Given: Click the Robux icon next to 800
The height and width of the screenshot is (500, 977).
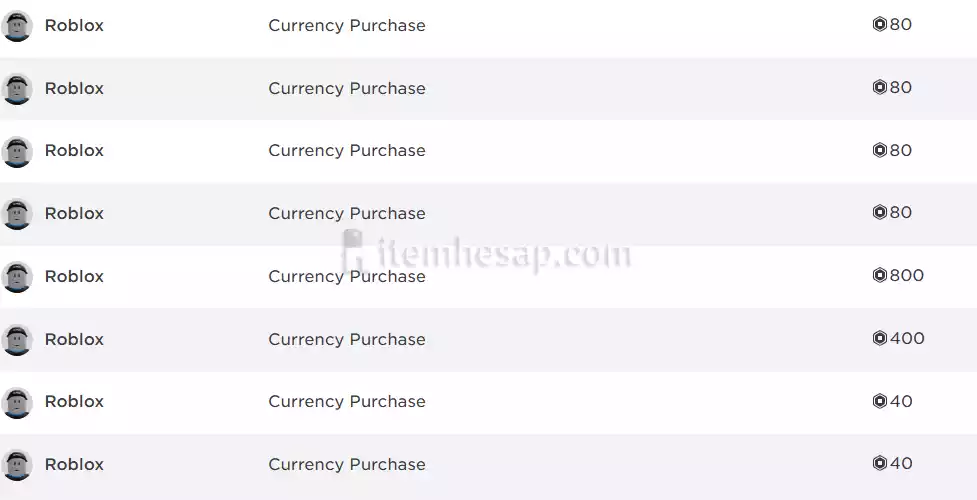Looking at the screenshot, I should (x=880, y=276).
